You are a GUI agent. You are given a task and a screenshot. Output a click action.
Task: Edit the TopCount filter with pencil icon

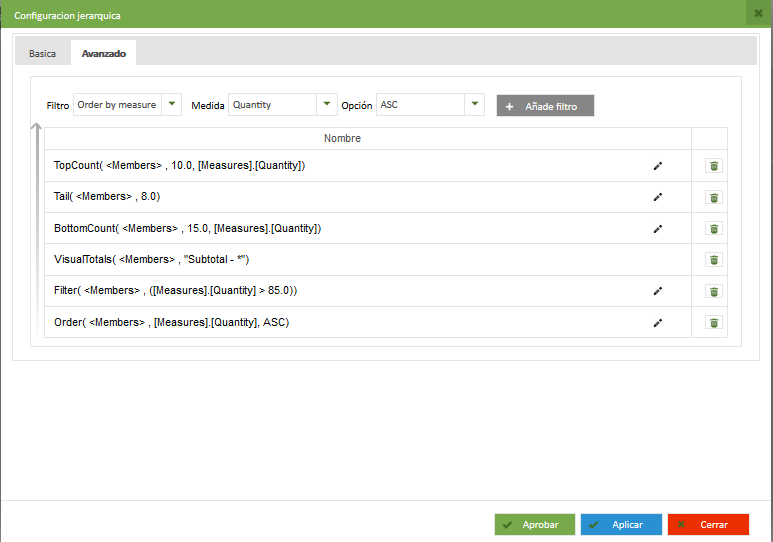coord(657,166)
